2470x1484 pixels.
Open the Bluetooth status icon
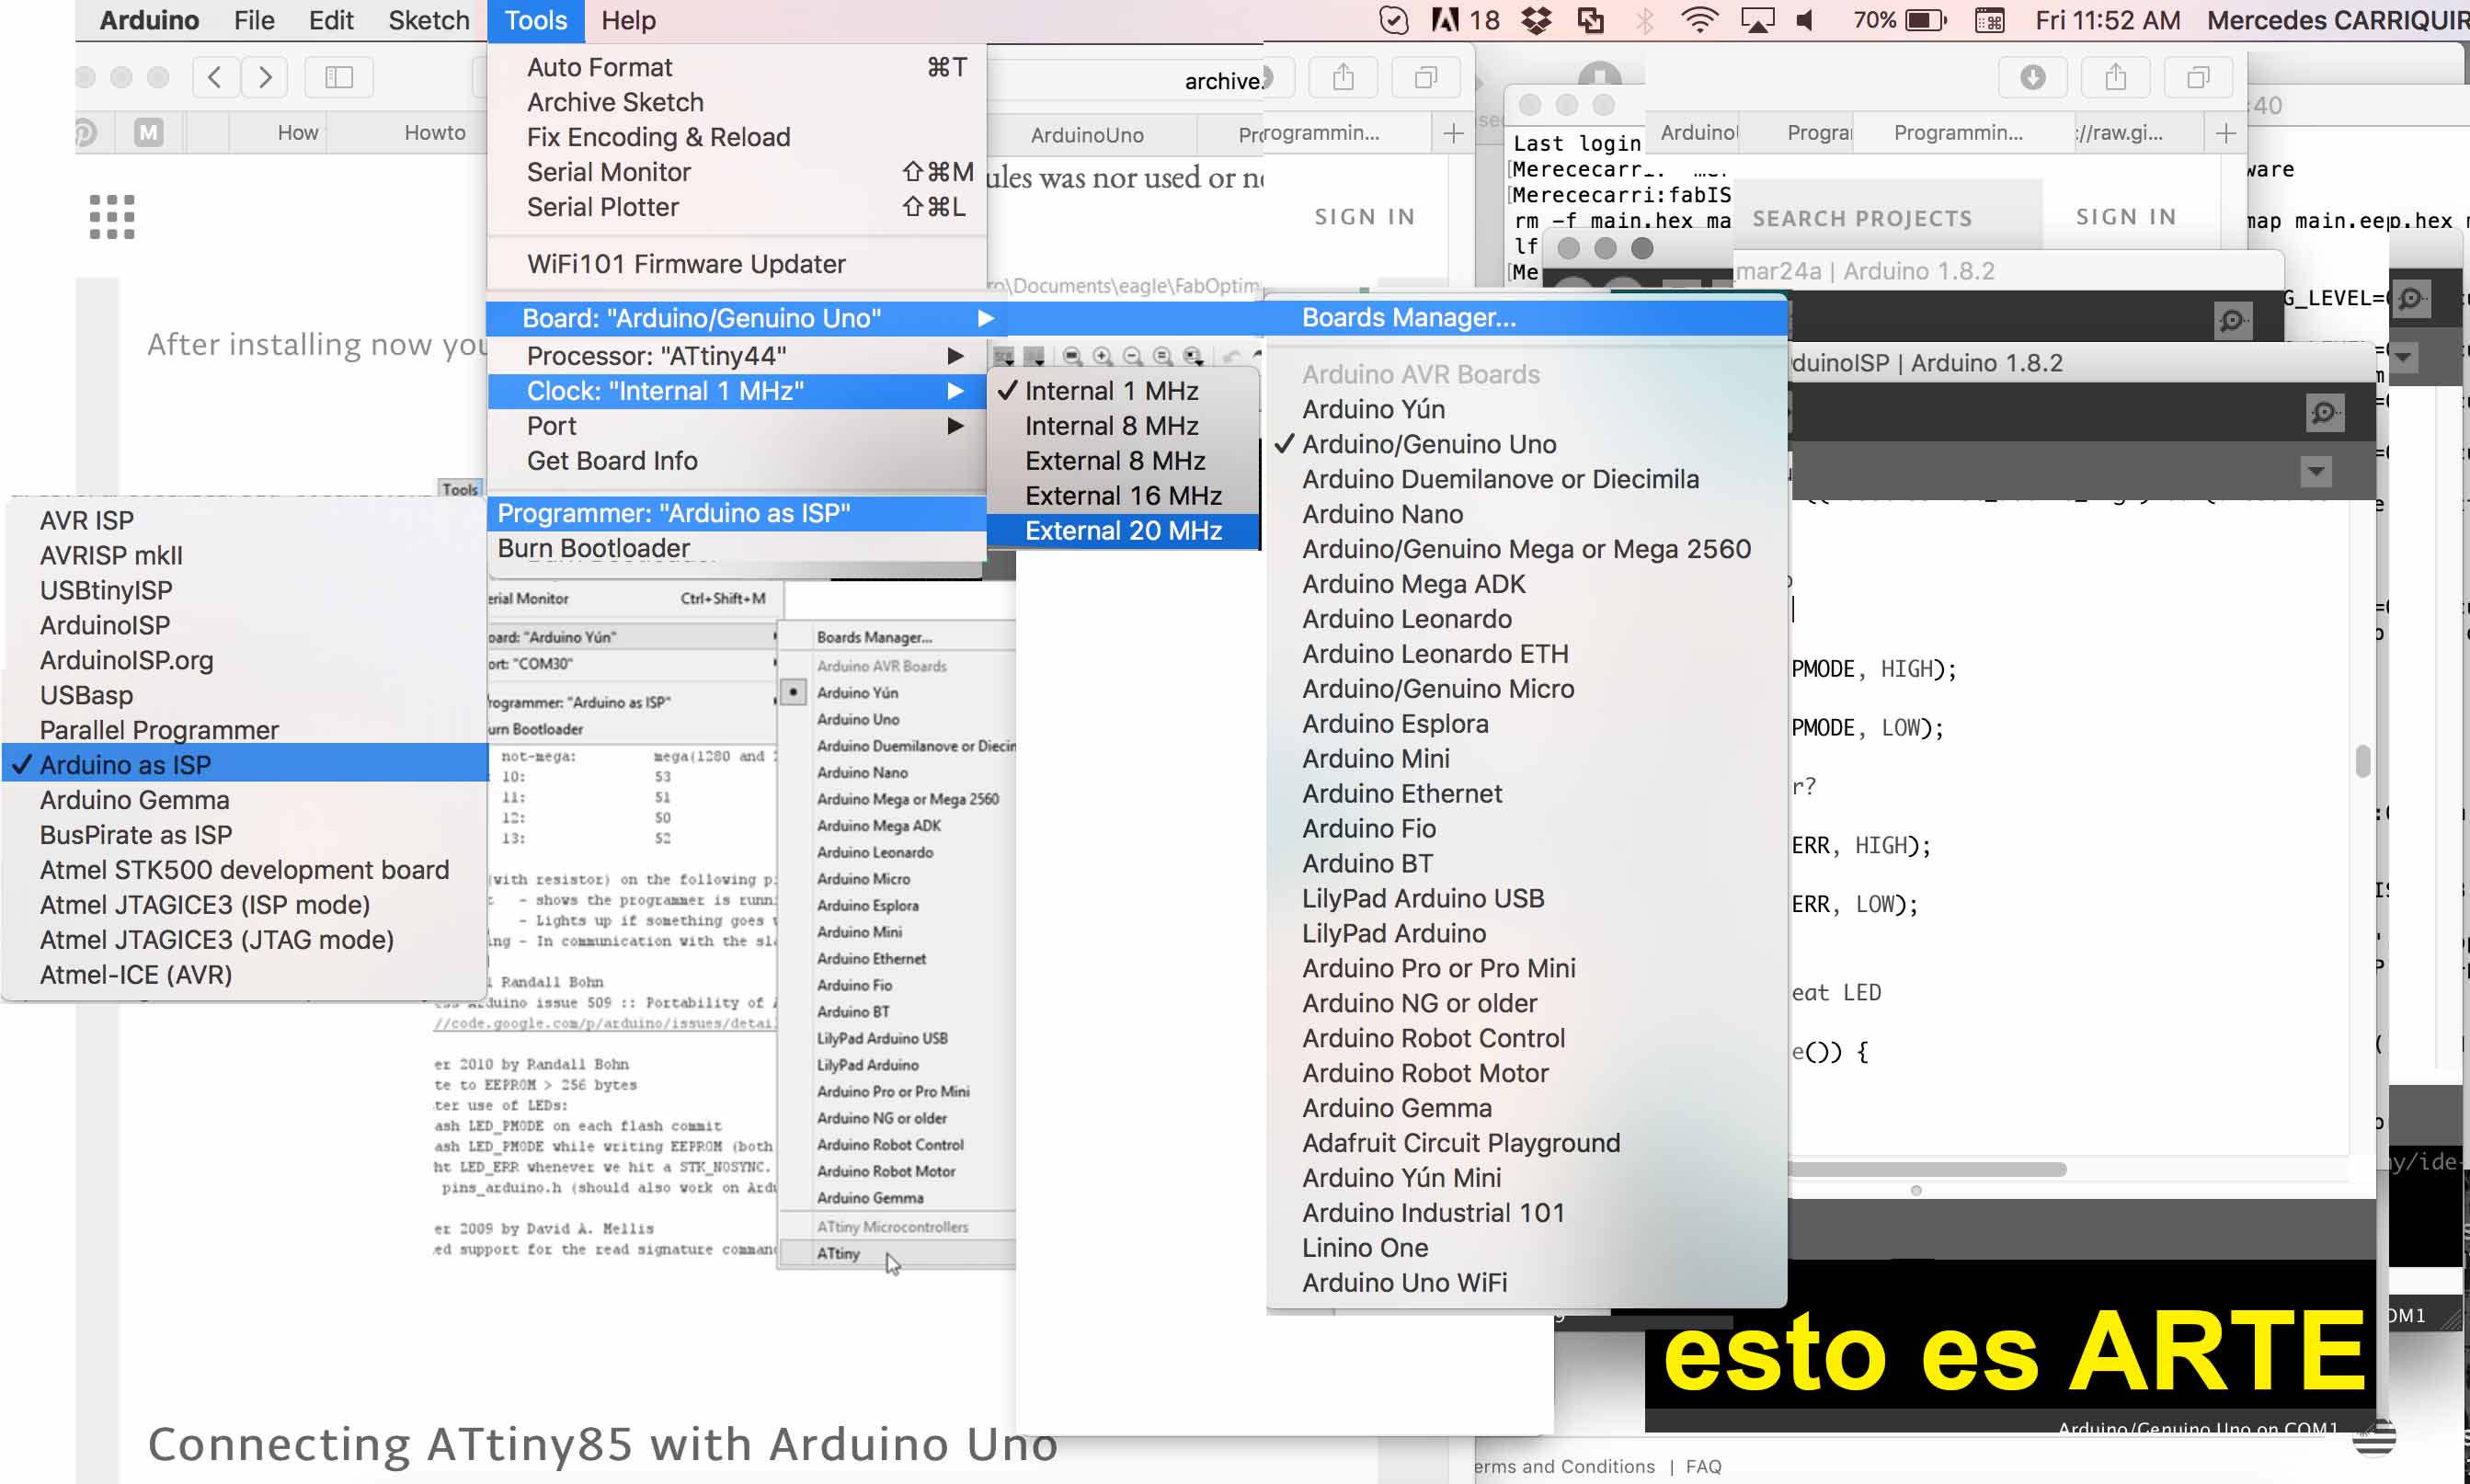pos(1645,20)
